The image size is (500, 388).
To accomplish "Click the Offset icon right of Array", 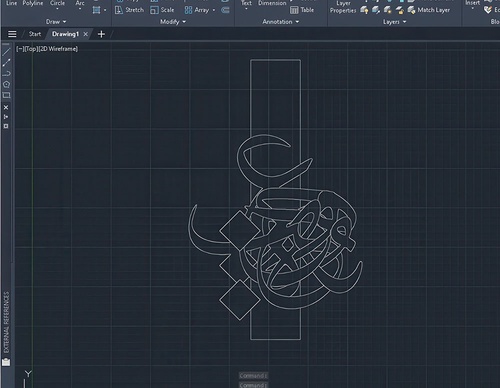I will (x=225, y=10).
